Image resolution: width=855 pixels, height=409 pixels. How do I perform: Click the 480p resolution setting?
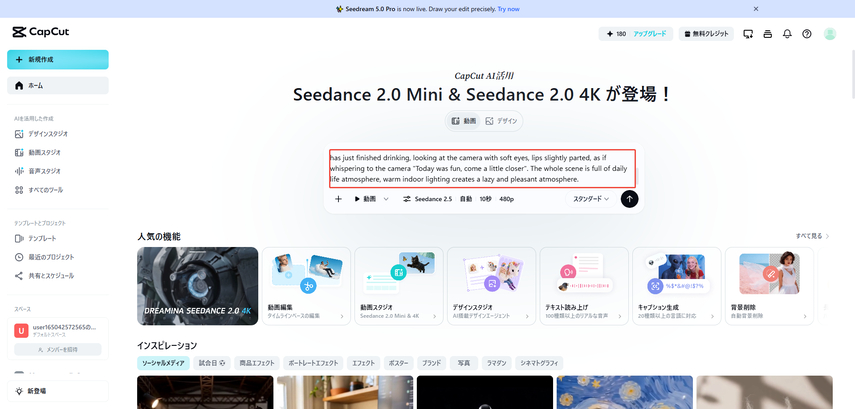[507, 199]
